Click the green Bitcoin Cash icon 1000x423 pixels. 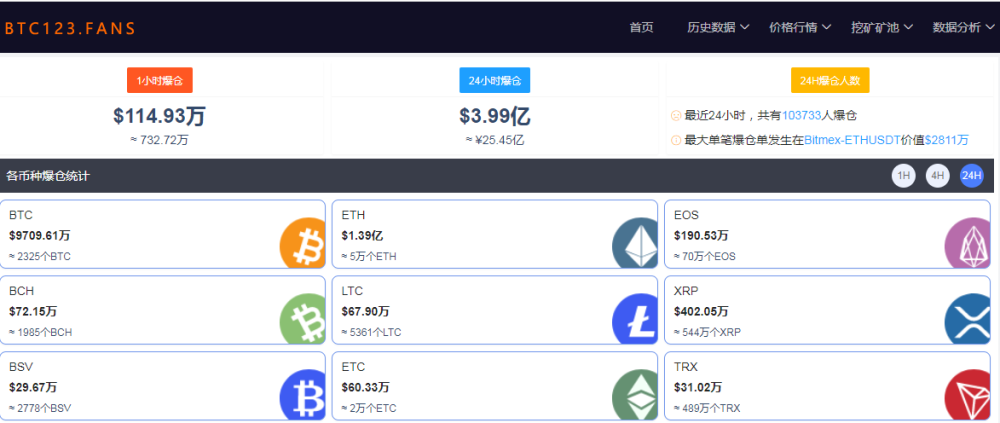(302, 318)
